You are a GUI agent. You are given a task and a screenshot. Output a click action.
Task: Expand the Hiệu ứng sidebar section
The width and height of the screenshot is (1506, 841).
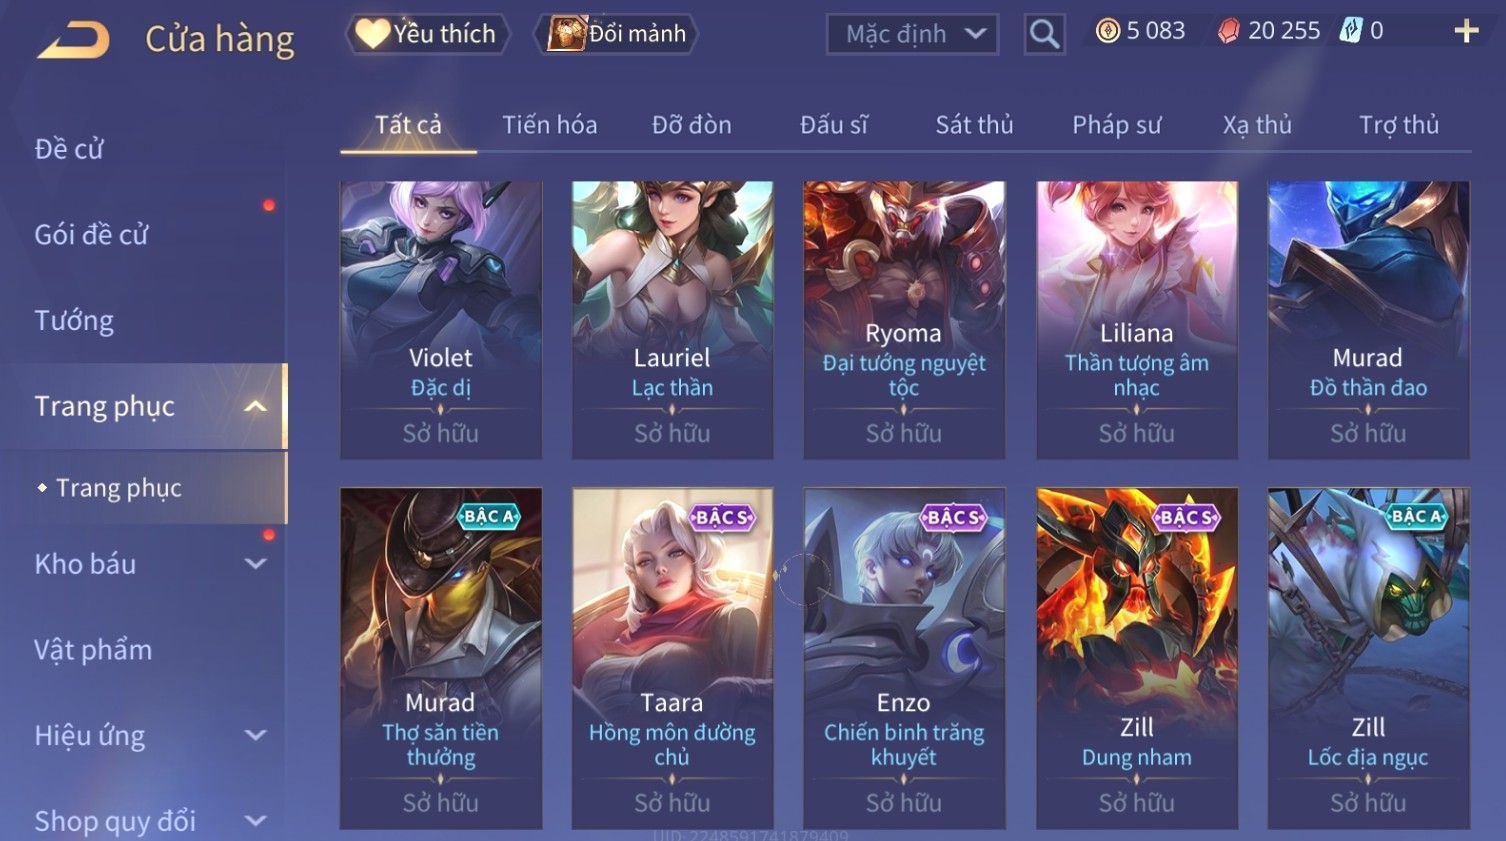coord(255,735)
